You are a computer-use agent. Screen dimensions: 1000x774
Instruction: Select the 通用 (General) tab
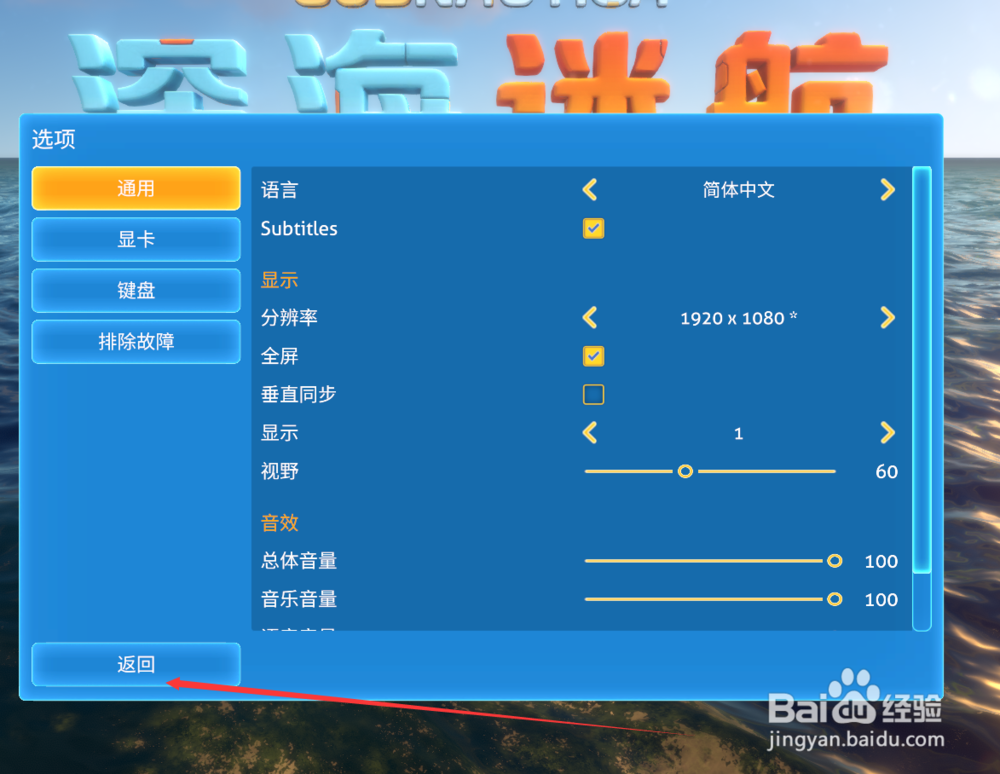[136, 189]
